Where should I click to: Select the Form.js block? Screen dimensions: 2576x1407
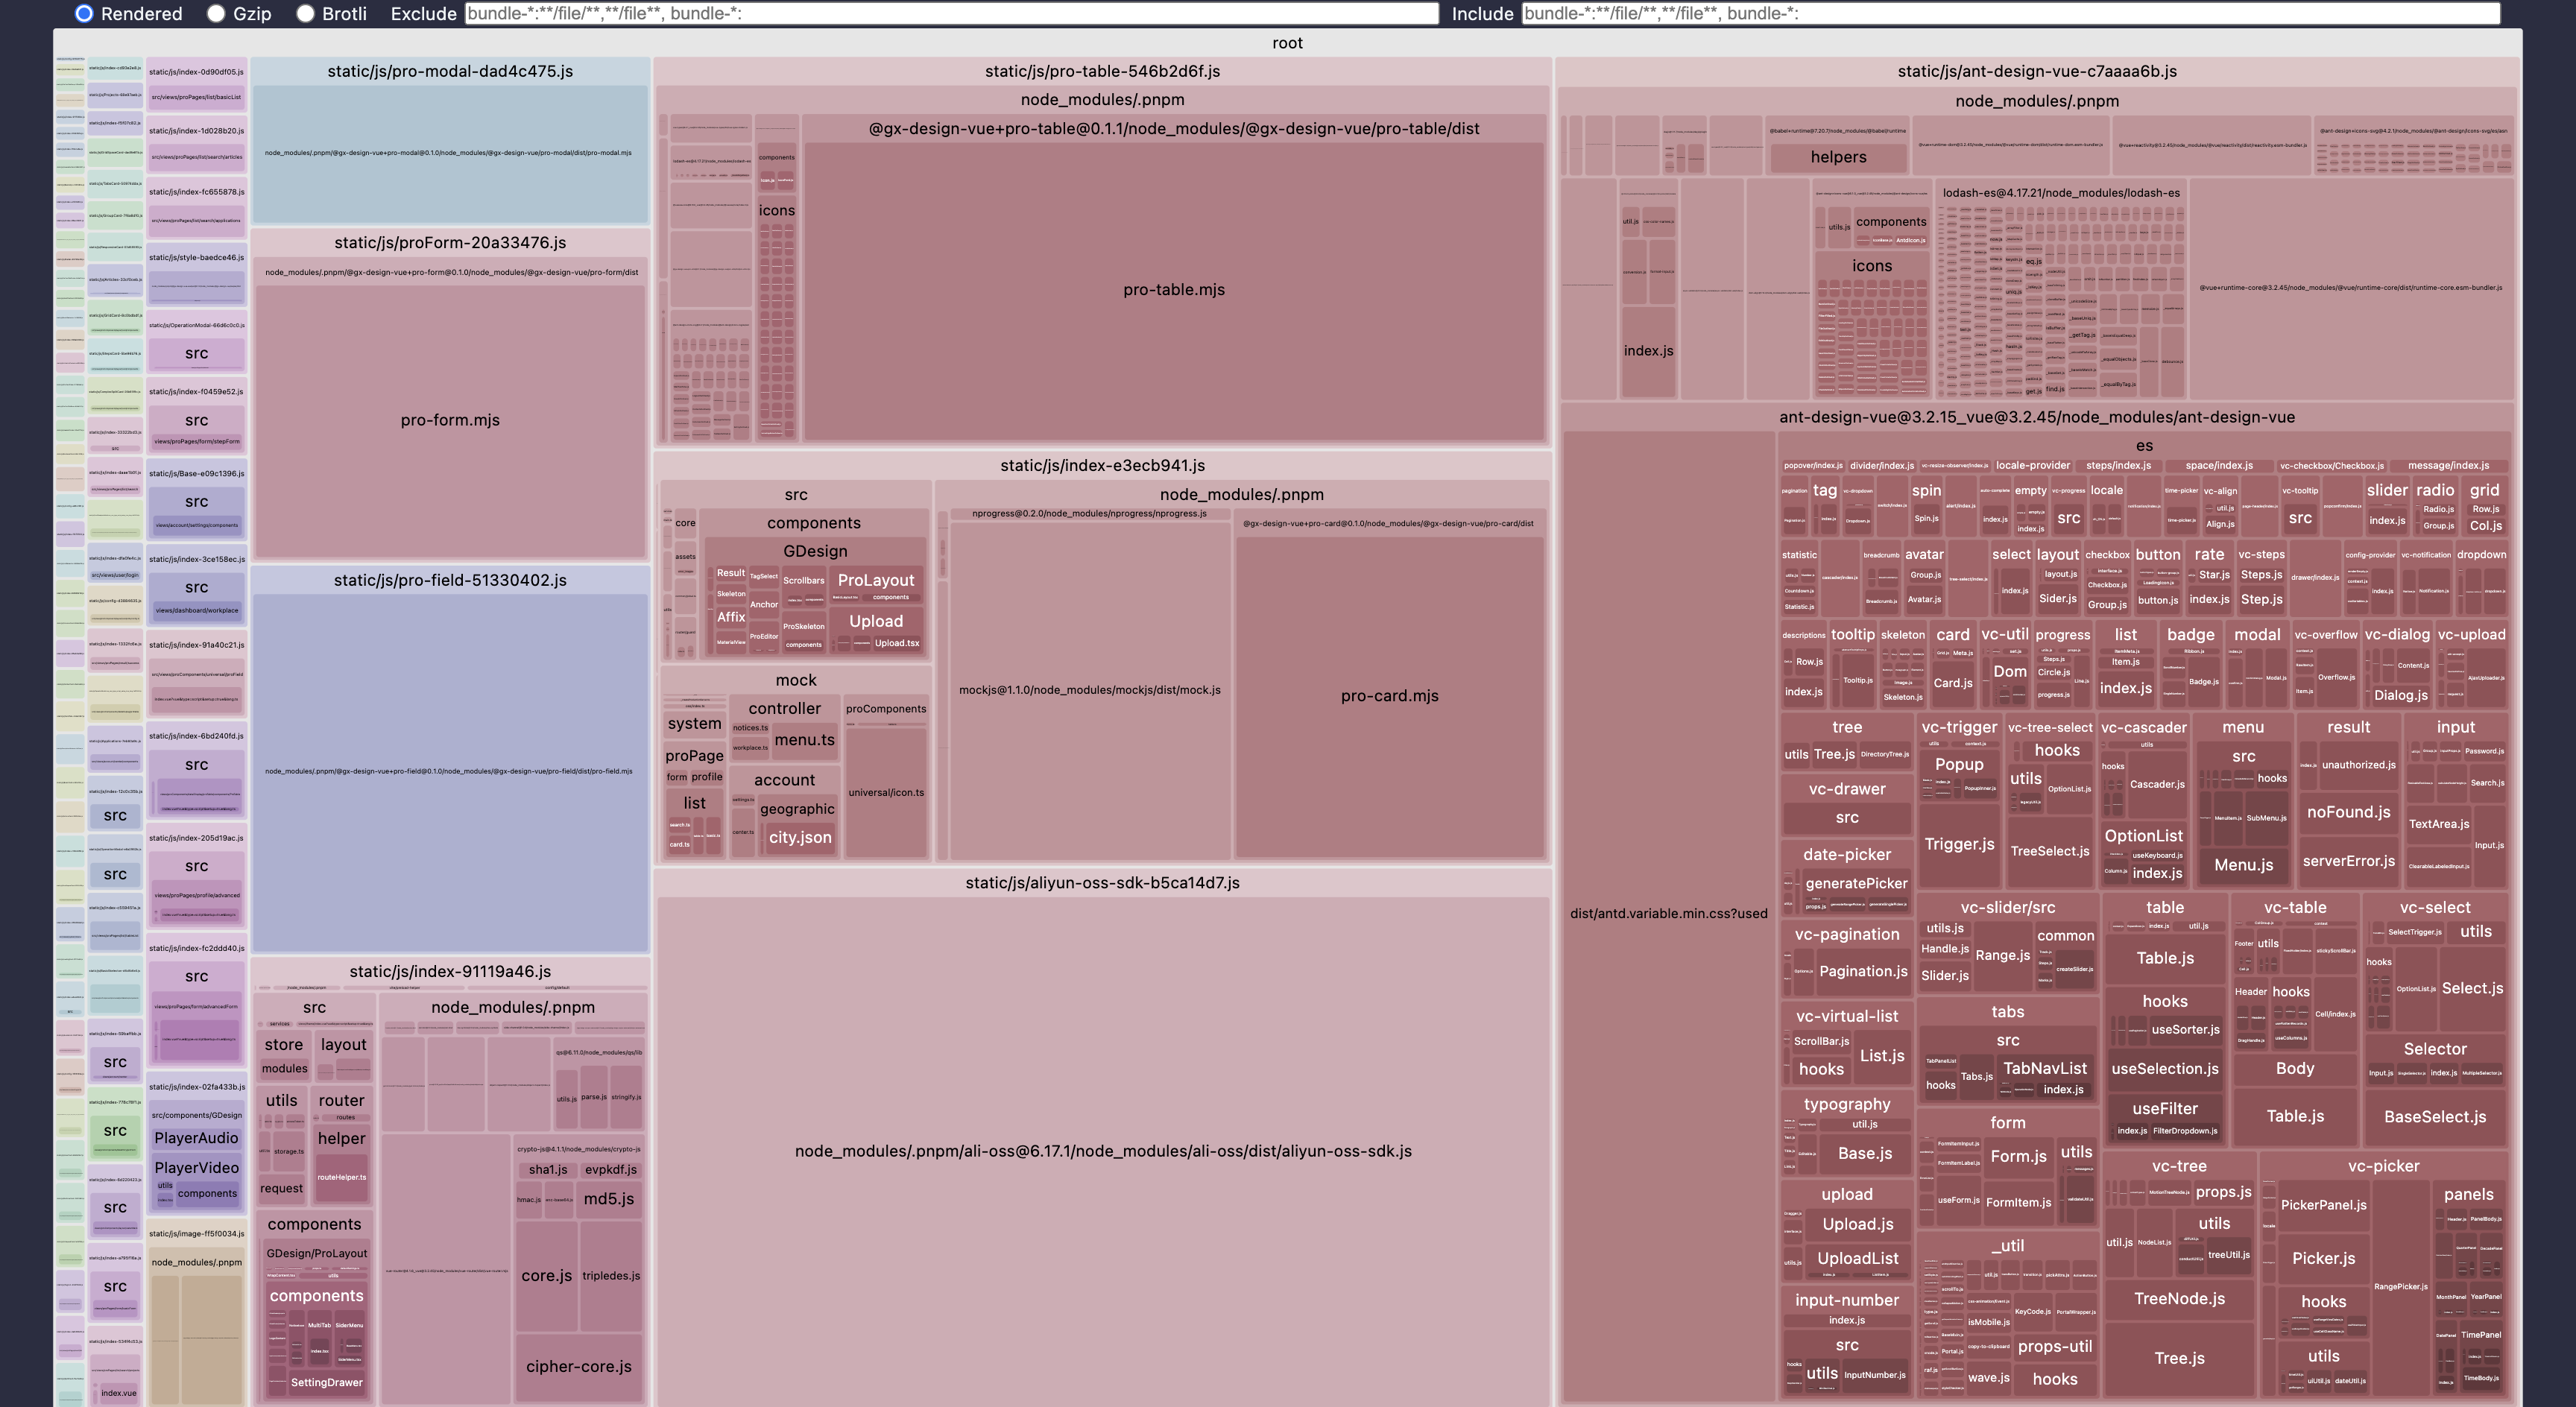(x=2018, y=1156)
